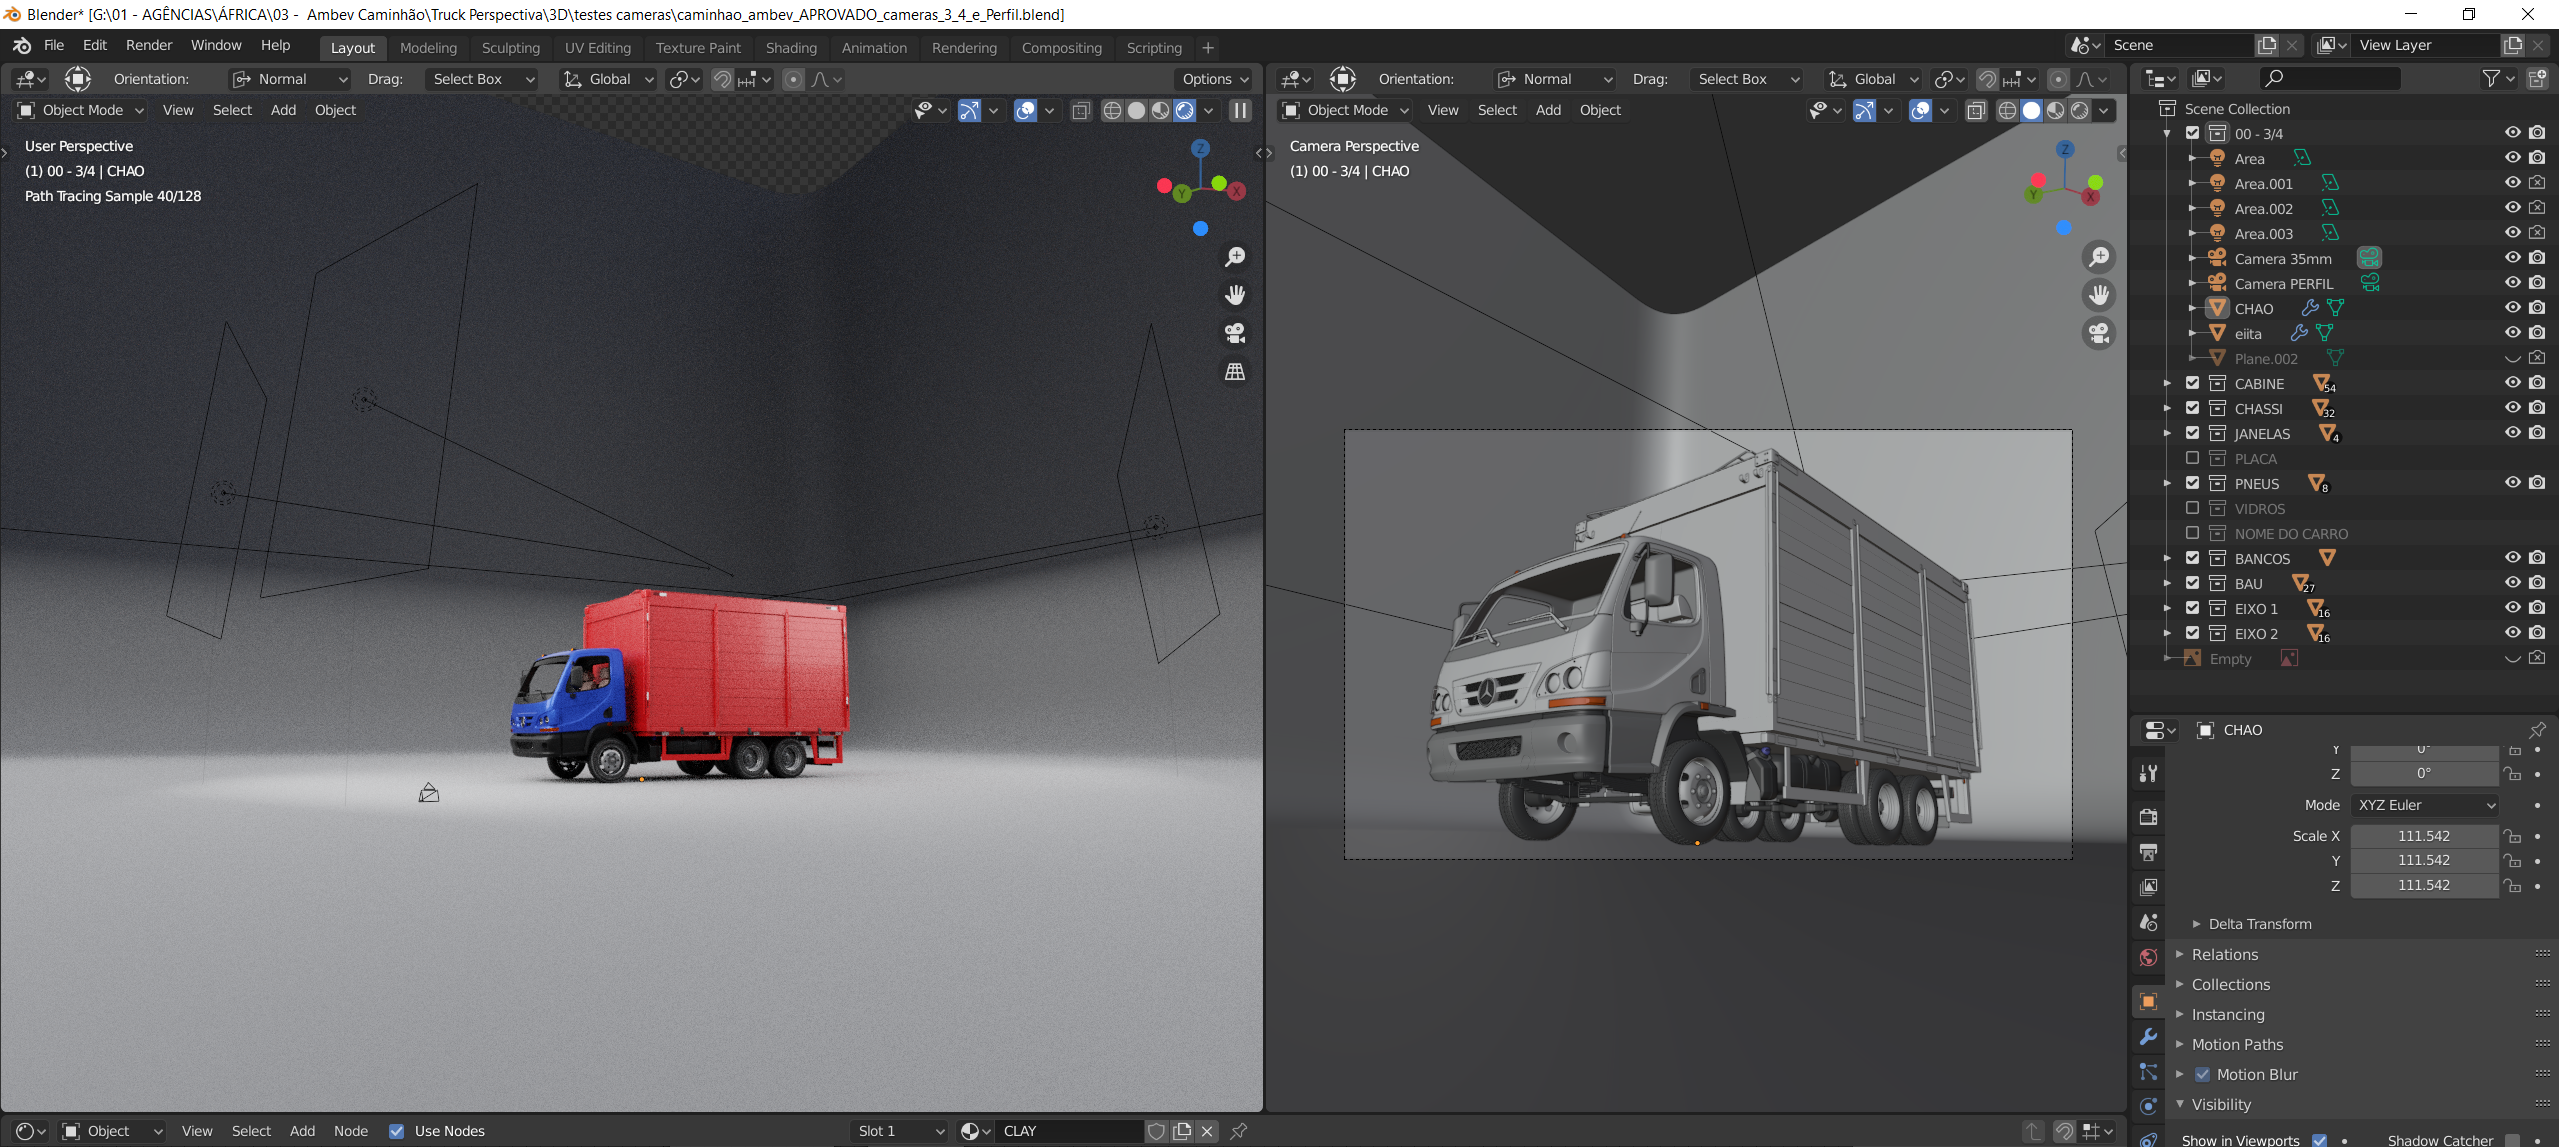
Task: Click the zoom magnifier in left viewport
Action: (x=1235, y=257)
